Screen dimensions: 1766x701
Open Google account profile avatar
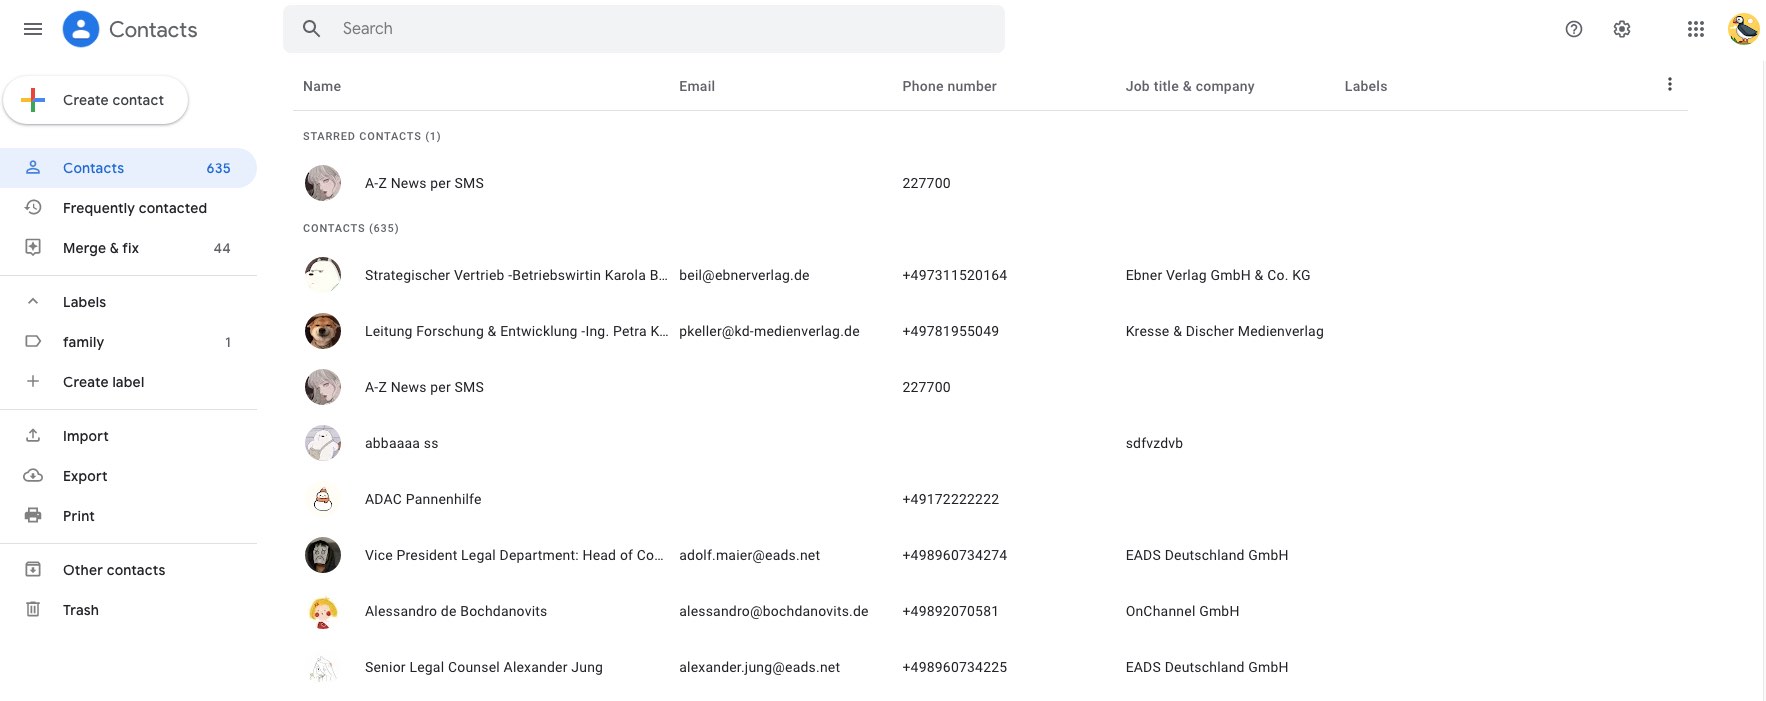1743,29
